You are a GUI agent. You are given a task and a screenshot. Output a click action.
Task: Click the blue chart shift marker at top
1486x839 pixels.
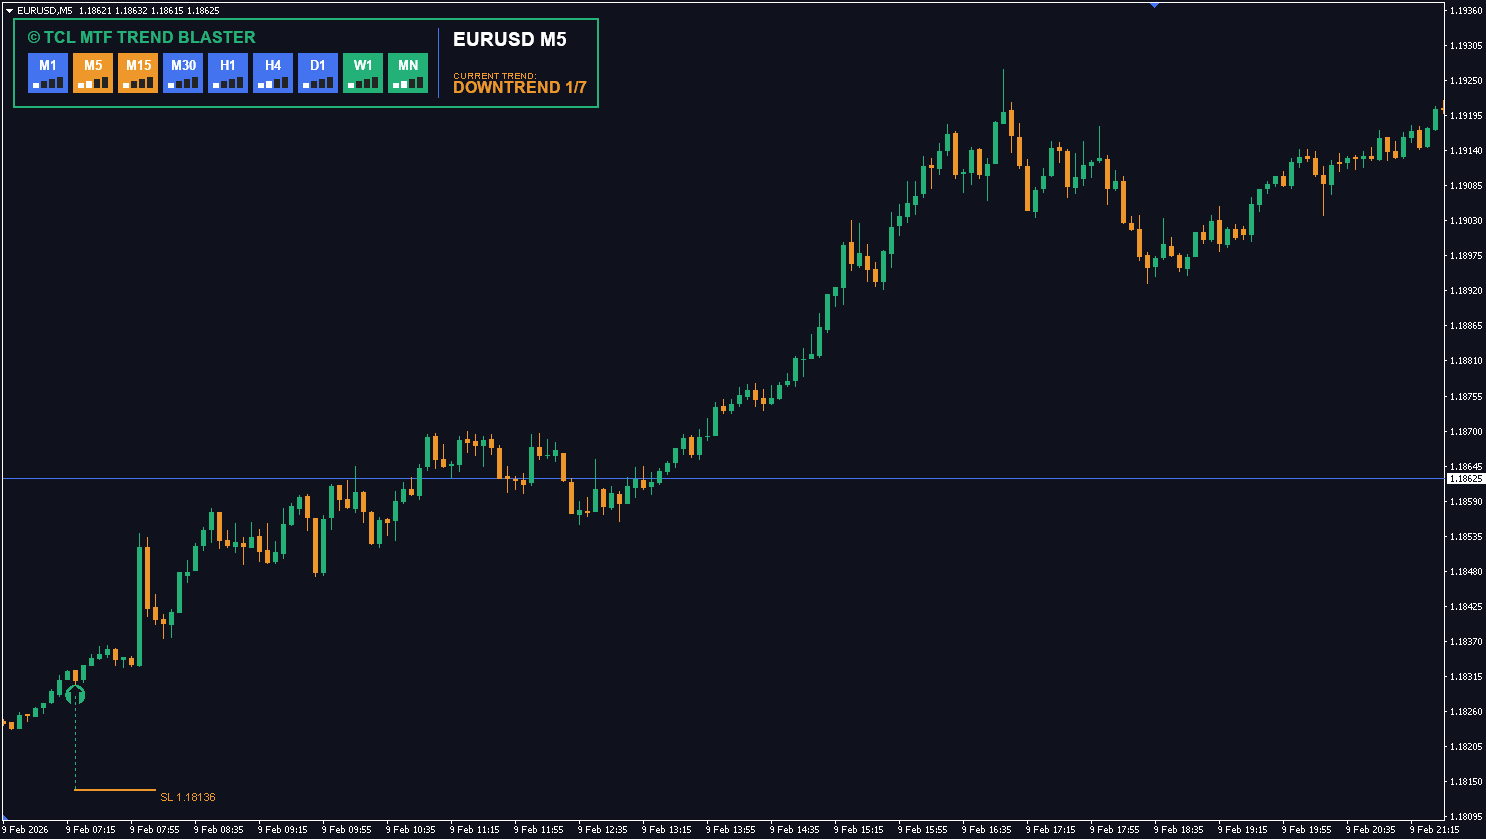(x=1154, y=5)
